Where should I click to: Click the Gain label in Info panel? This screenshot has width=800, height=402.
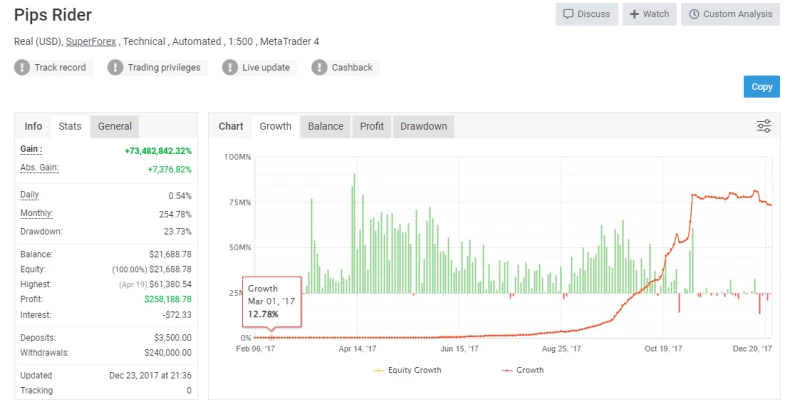tap(31, 149)
